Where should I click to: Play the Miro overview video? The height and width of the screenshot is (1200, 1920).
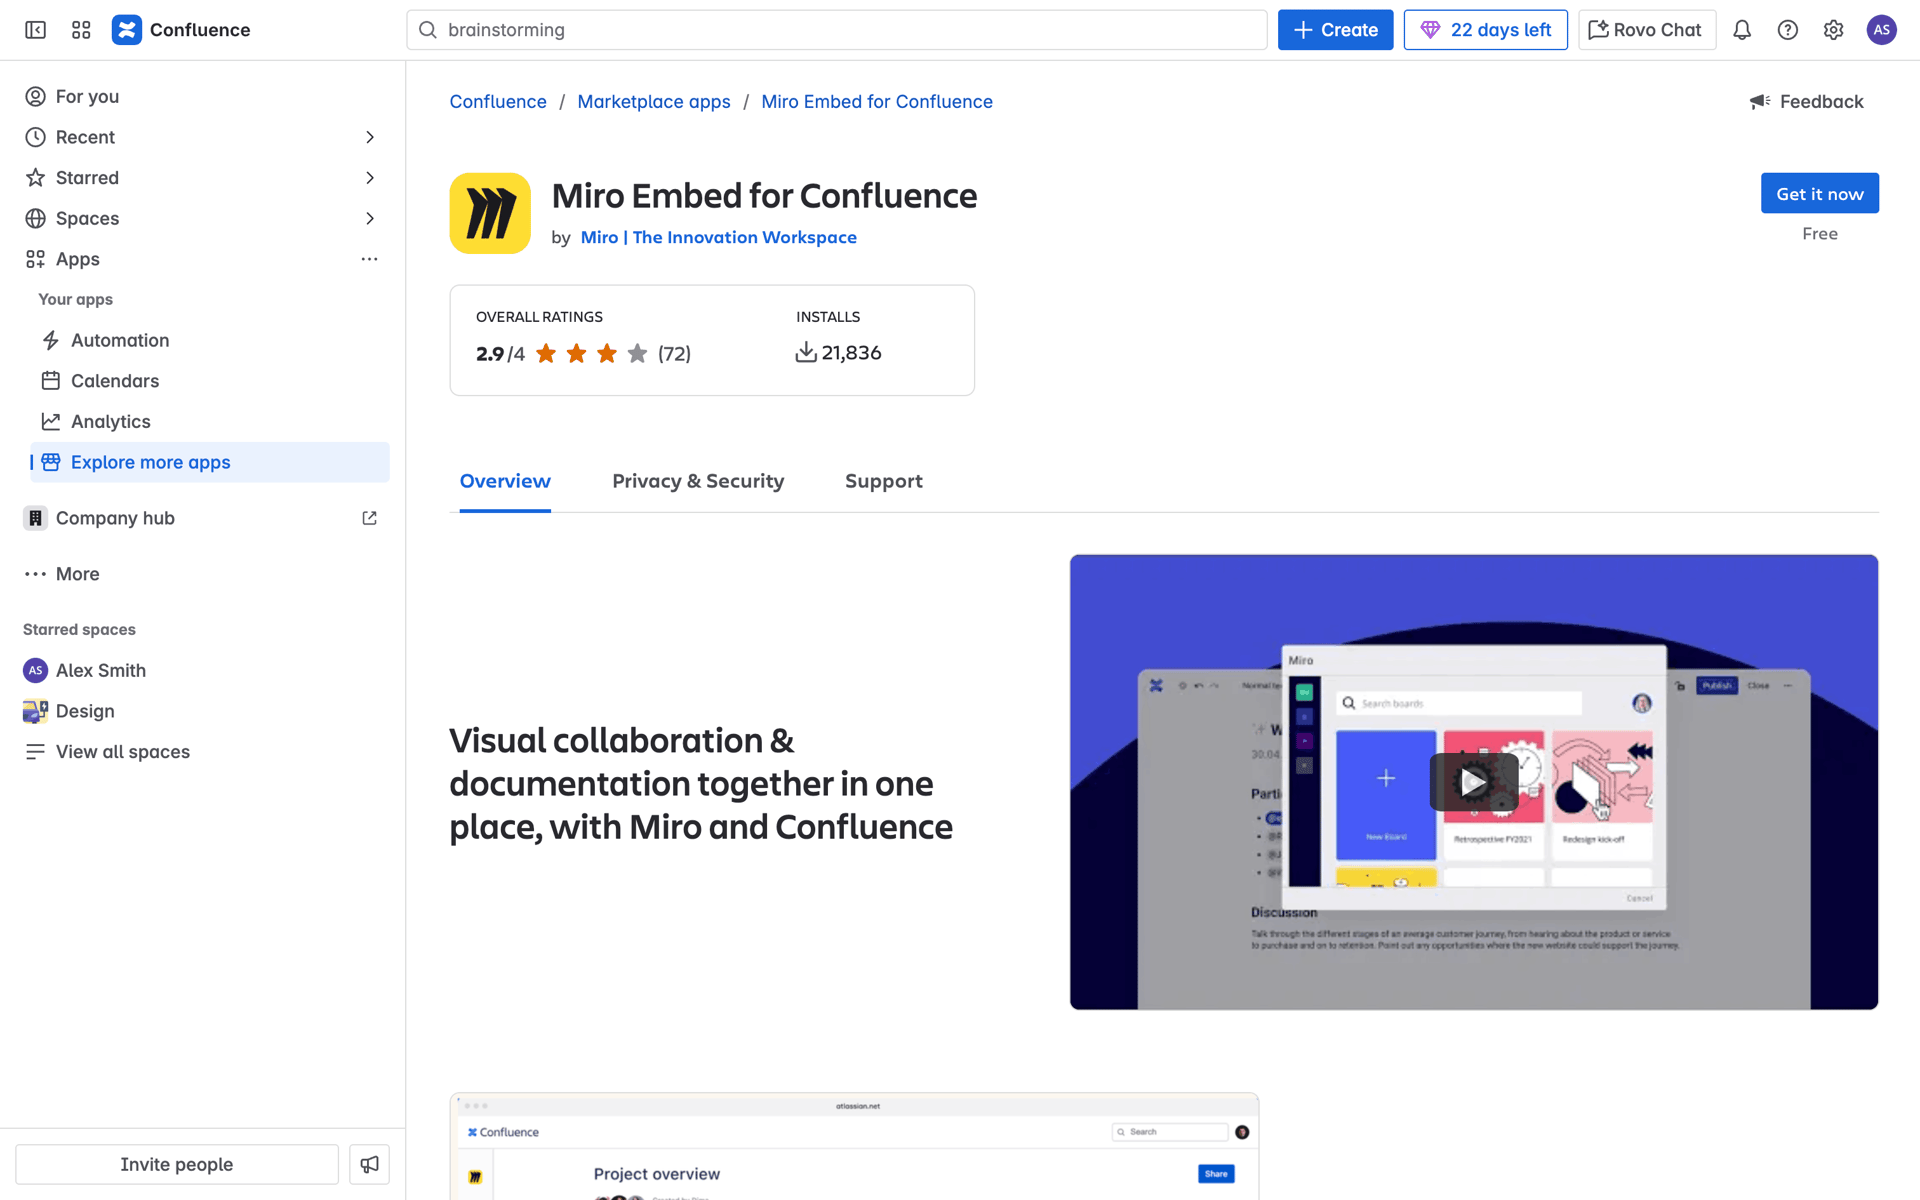point(1474,782)
